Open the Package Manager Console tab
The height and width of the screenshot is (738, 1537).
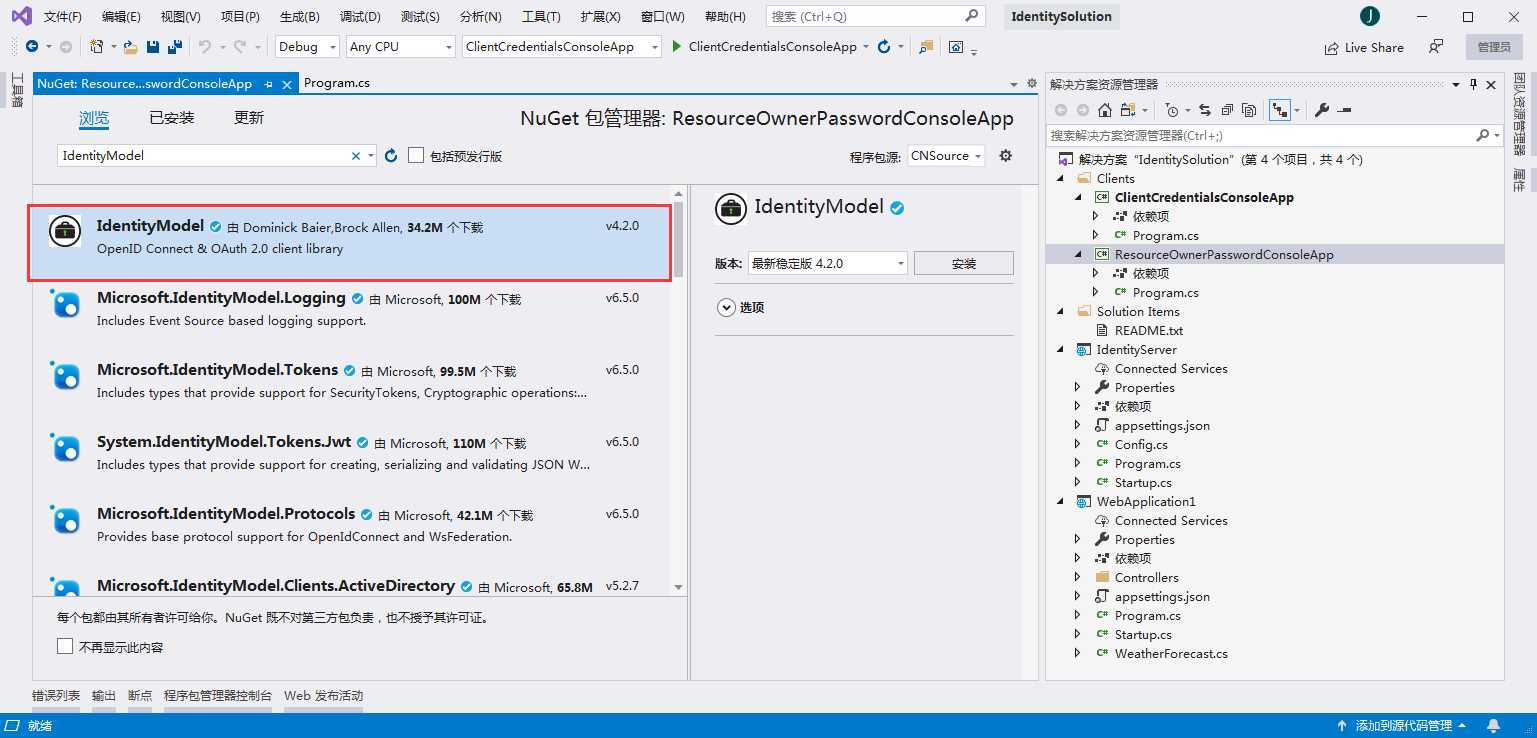pos(218,695)
